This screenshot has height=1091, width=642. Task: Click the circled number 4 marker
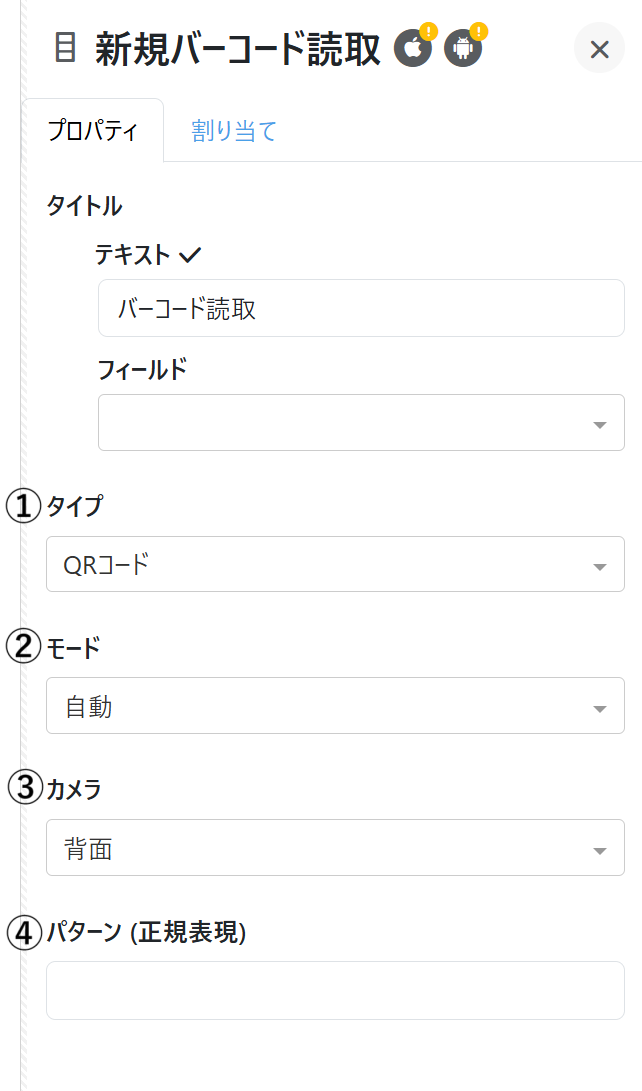(x=23, y=932)
